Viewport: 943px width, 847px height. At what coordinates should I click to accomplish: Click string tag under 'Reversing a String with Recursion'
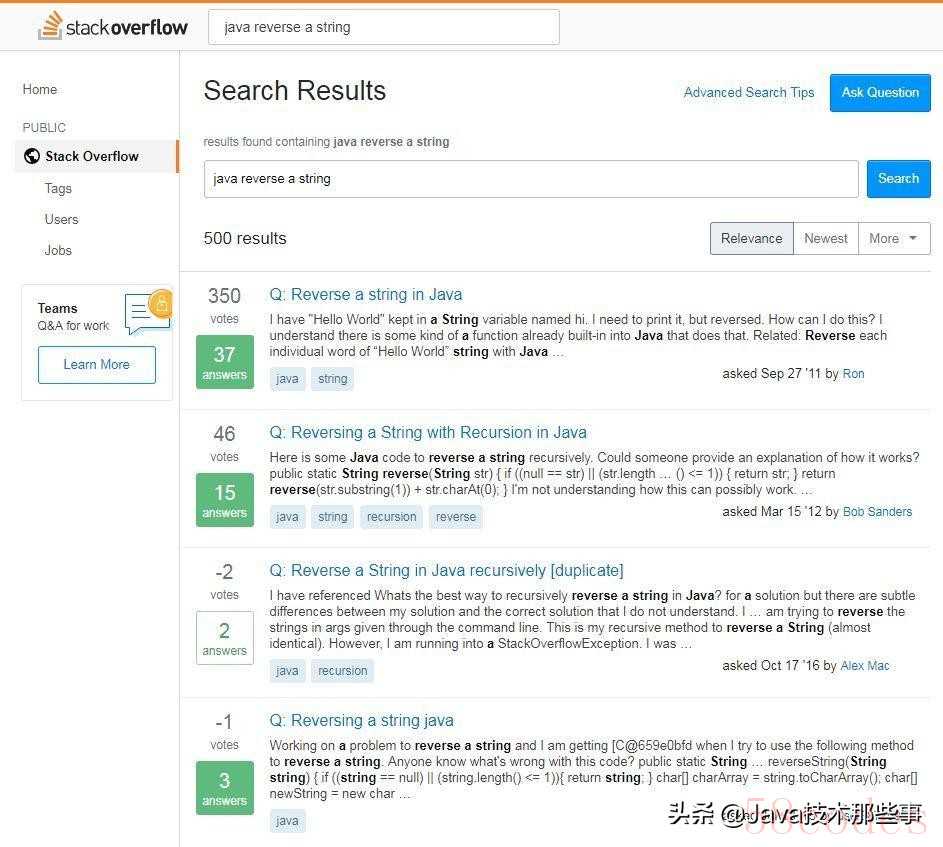(333, 517)
